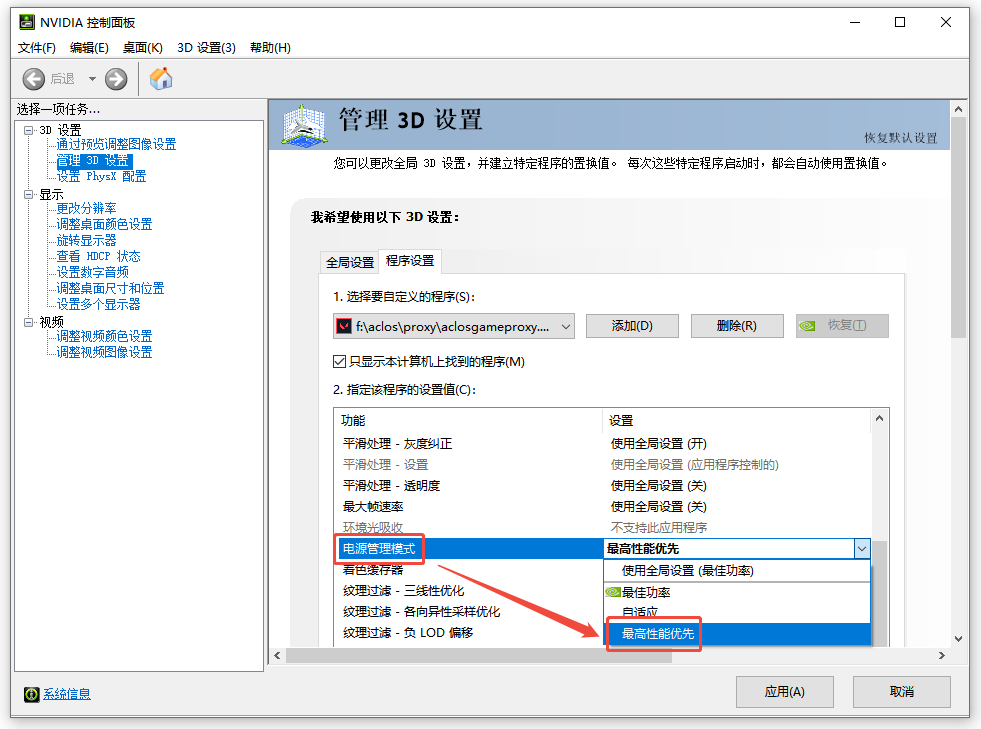
Task: Open 调整桌面颜色设置 task
Action: click(x=104, y=224)
